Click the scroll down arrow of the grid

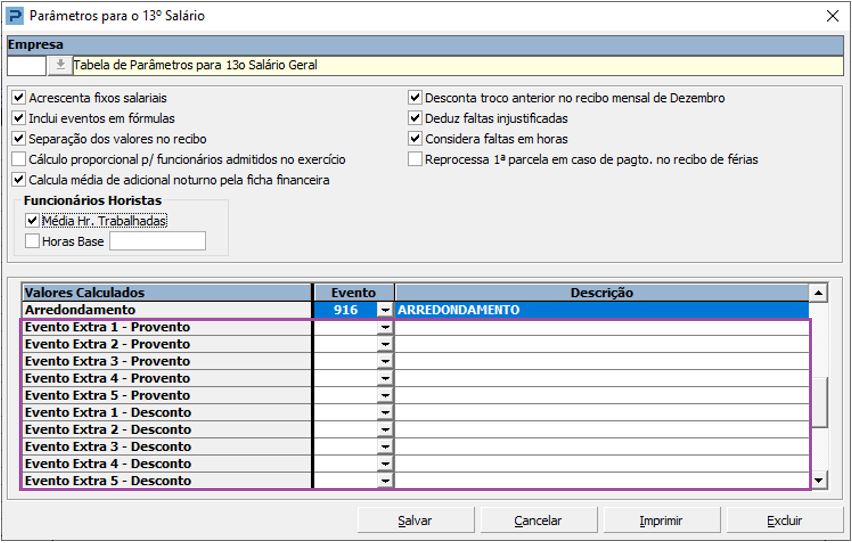[819, 481]
